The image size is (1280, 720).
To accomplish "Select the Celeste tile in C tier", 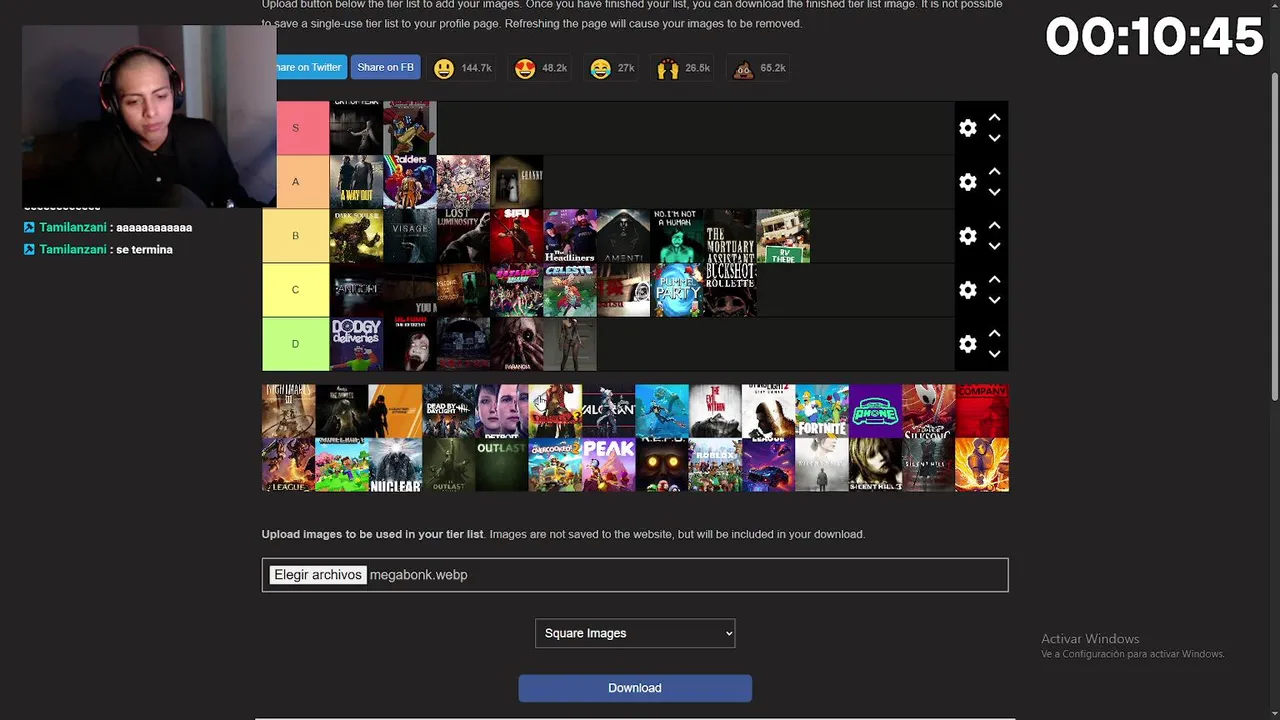I will (x=570, y=290).
